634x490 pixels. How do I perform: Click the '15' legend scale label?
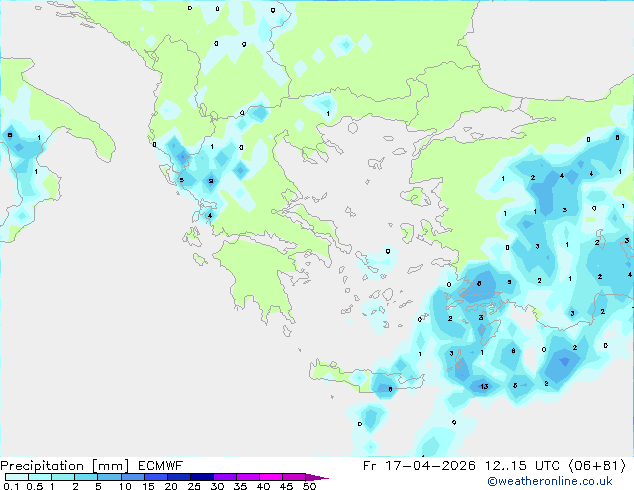(148, 486)
